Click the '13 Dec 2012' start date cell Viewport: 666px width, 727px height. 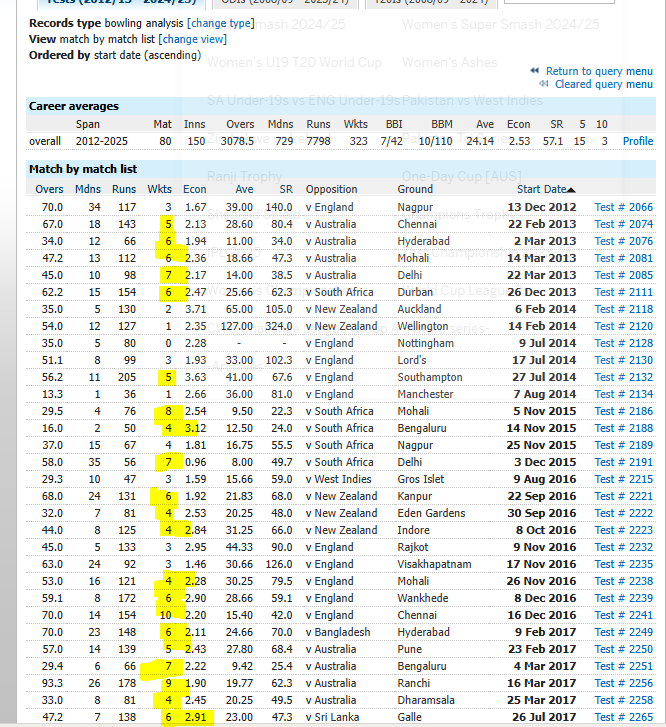click(542, 207)
